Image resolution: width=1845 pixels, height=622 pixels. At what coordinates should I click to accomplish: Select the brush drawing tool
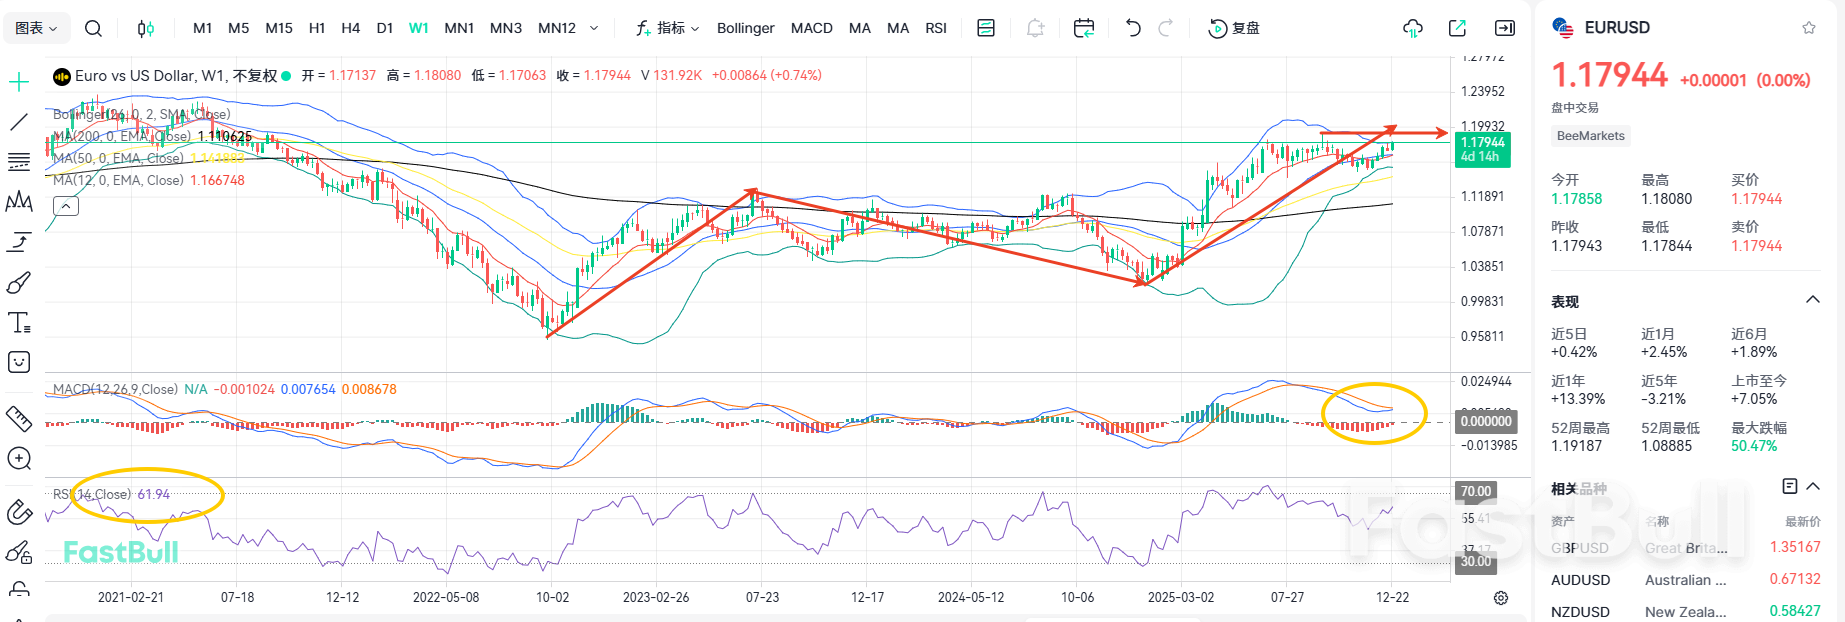coord(19,284)
